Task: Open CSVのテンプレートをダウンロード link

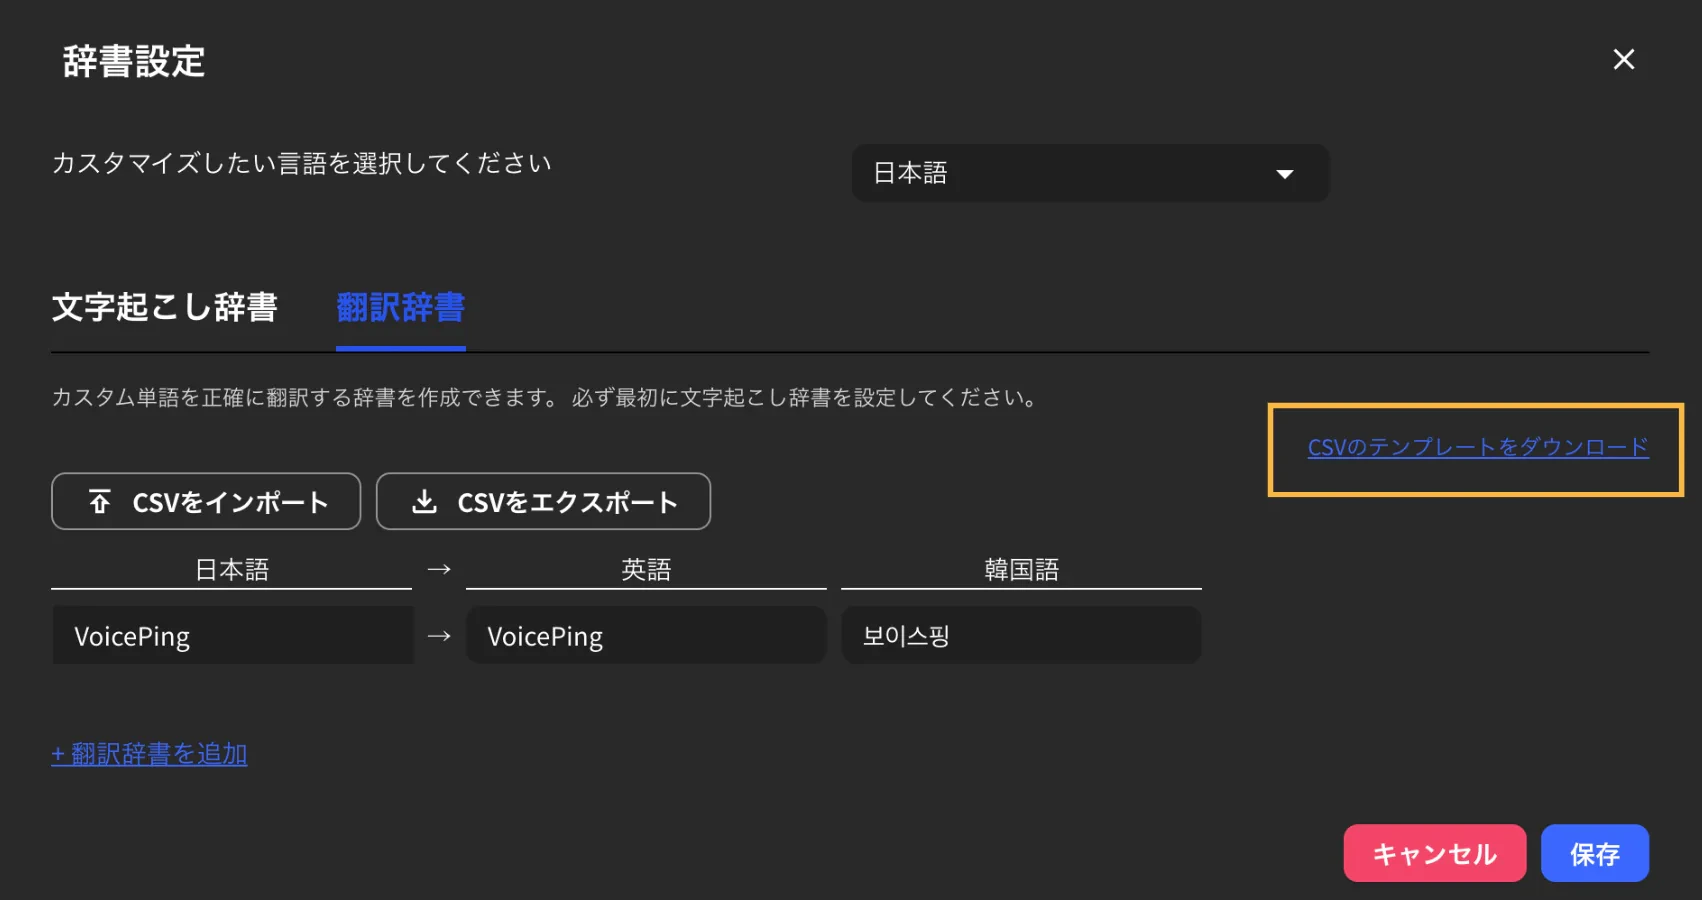Action: pyautogui.click(x=1478, y=447)
